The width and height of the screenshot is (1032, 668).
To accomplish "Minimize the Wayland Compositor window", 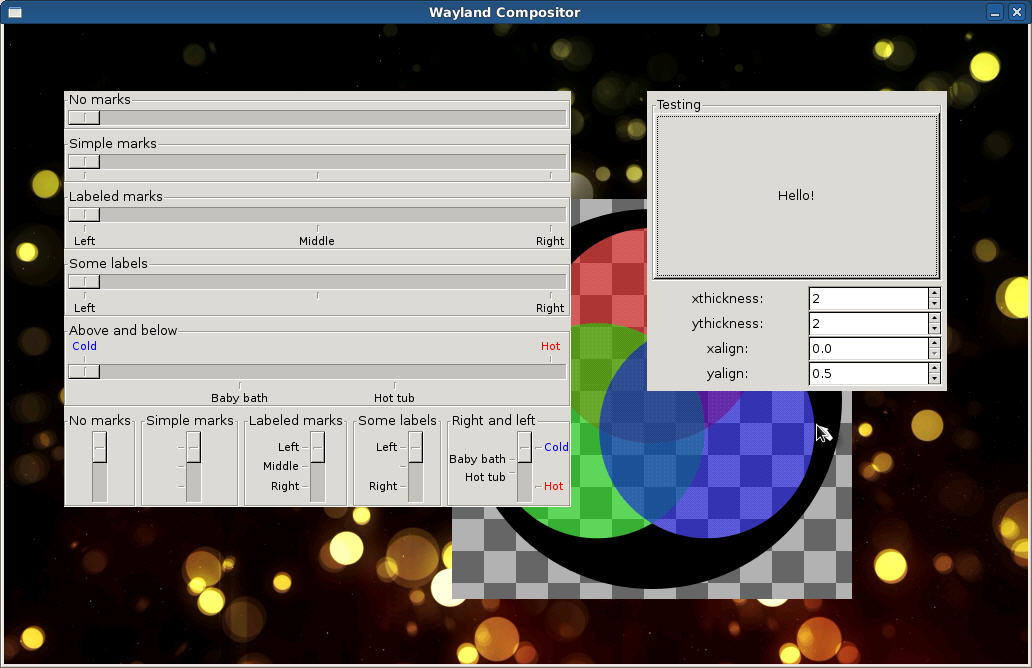I will point(993,11).
